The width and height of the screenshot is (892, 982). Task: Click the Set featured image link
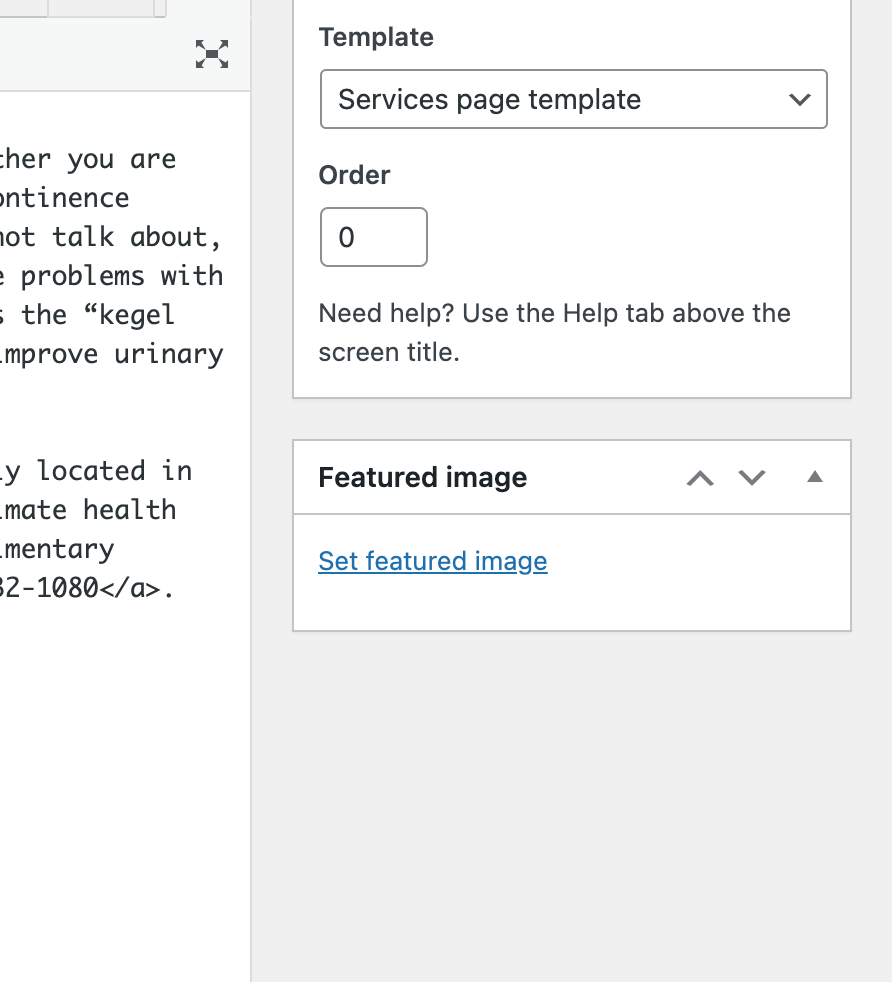click(x=433, y=561)
